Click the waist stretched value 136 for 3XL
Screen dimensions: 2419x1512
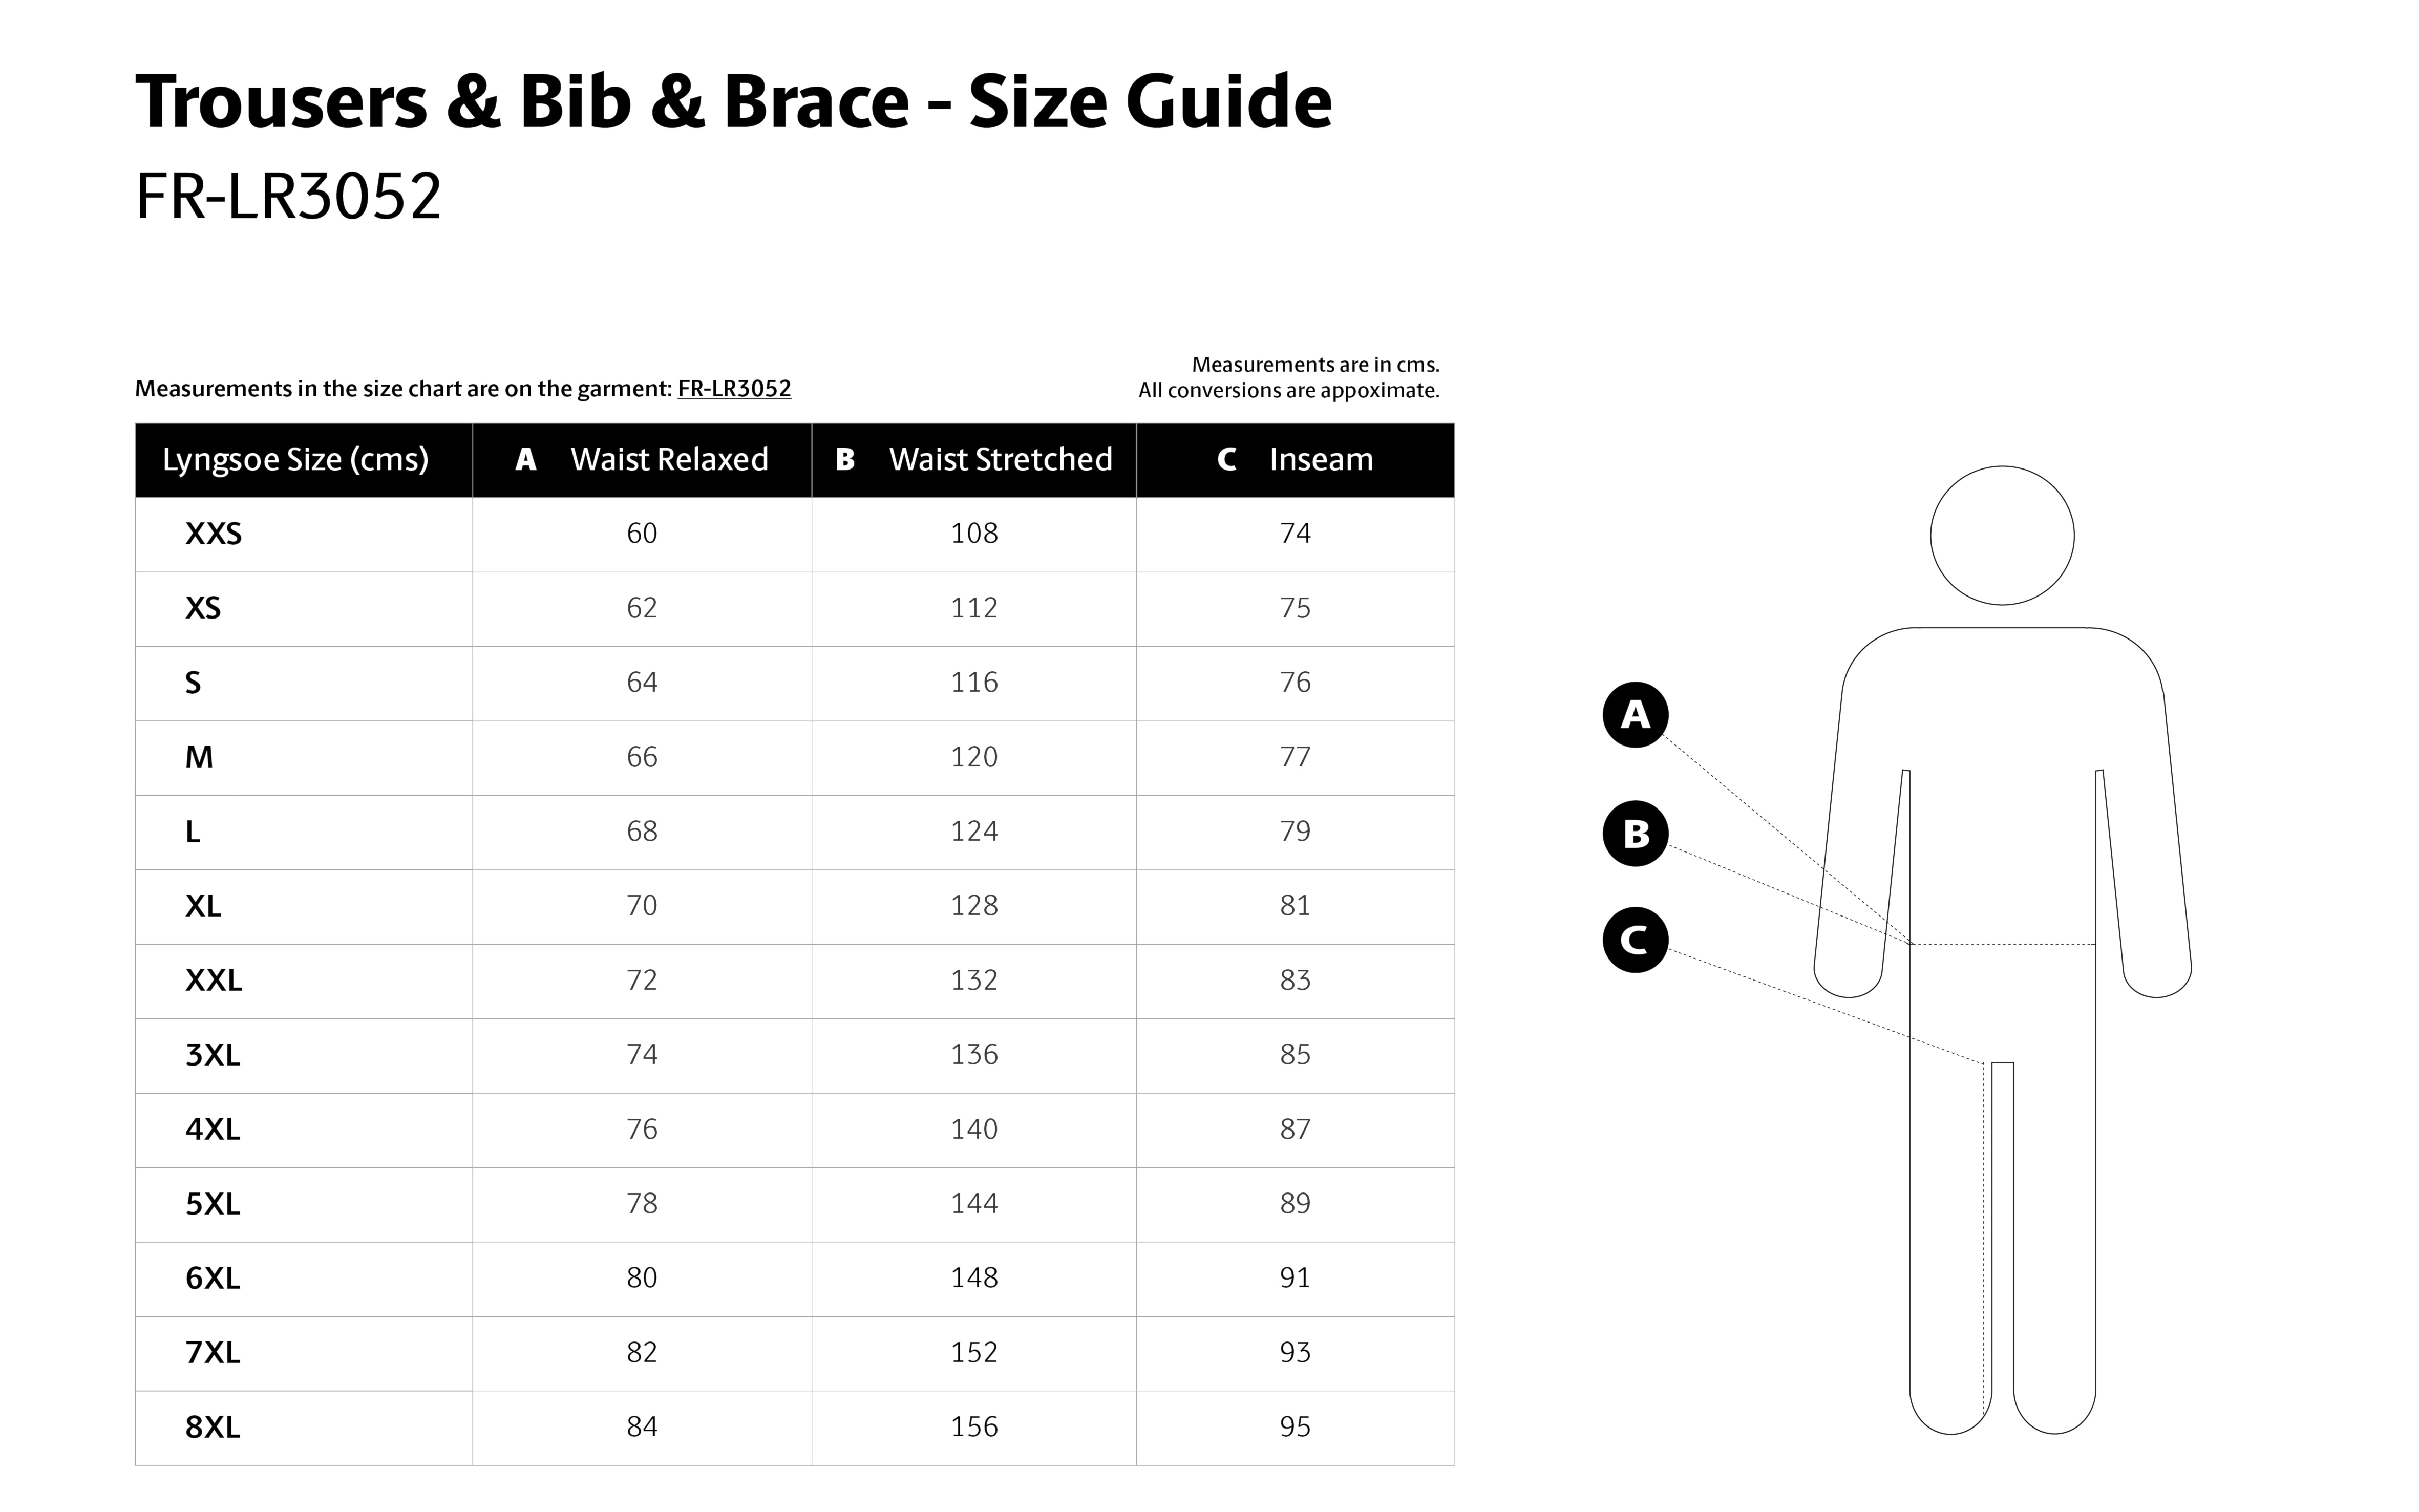coord(974,1055)
